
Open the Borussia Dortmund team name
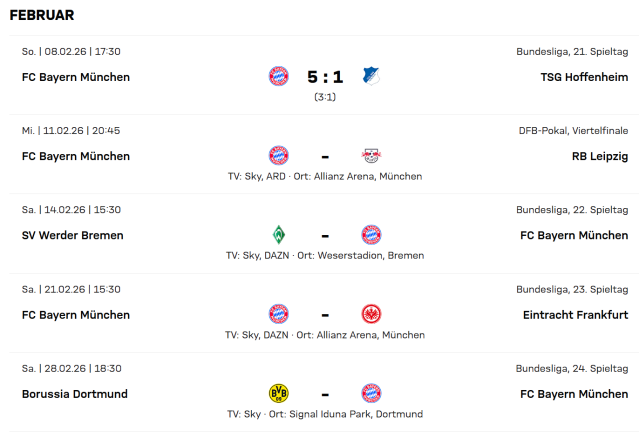pyautogui.click(x=75, y=394)
